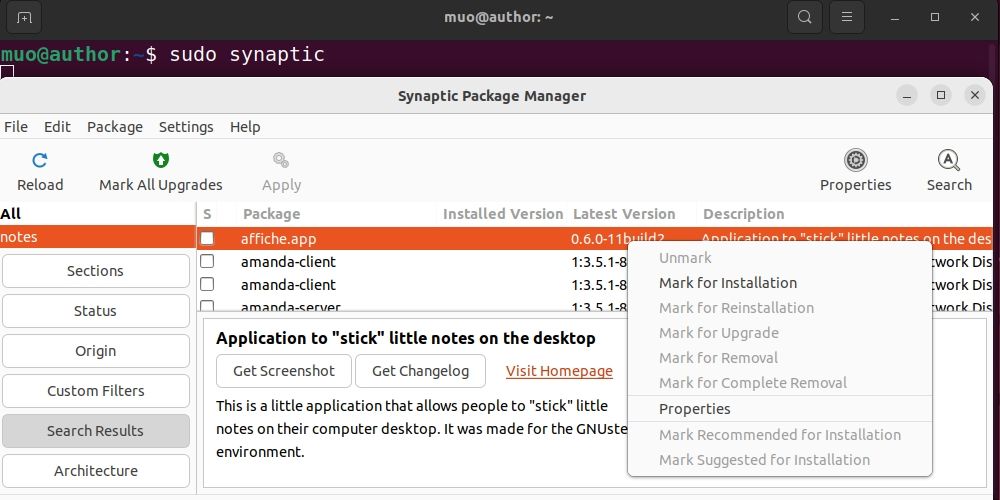Toggle the second amanda-client package checkbox
The image size is (1000, 500).
coord(207,285)
